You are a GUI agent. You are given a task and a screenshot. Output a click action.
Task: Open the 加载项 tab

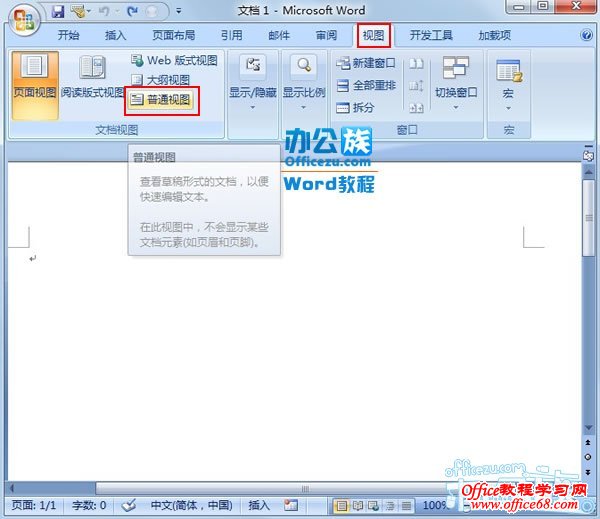coord(494,35)
